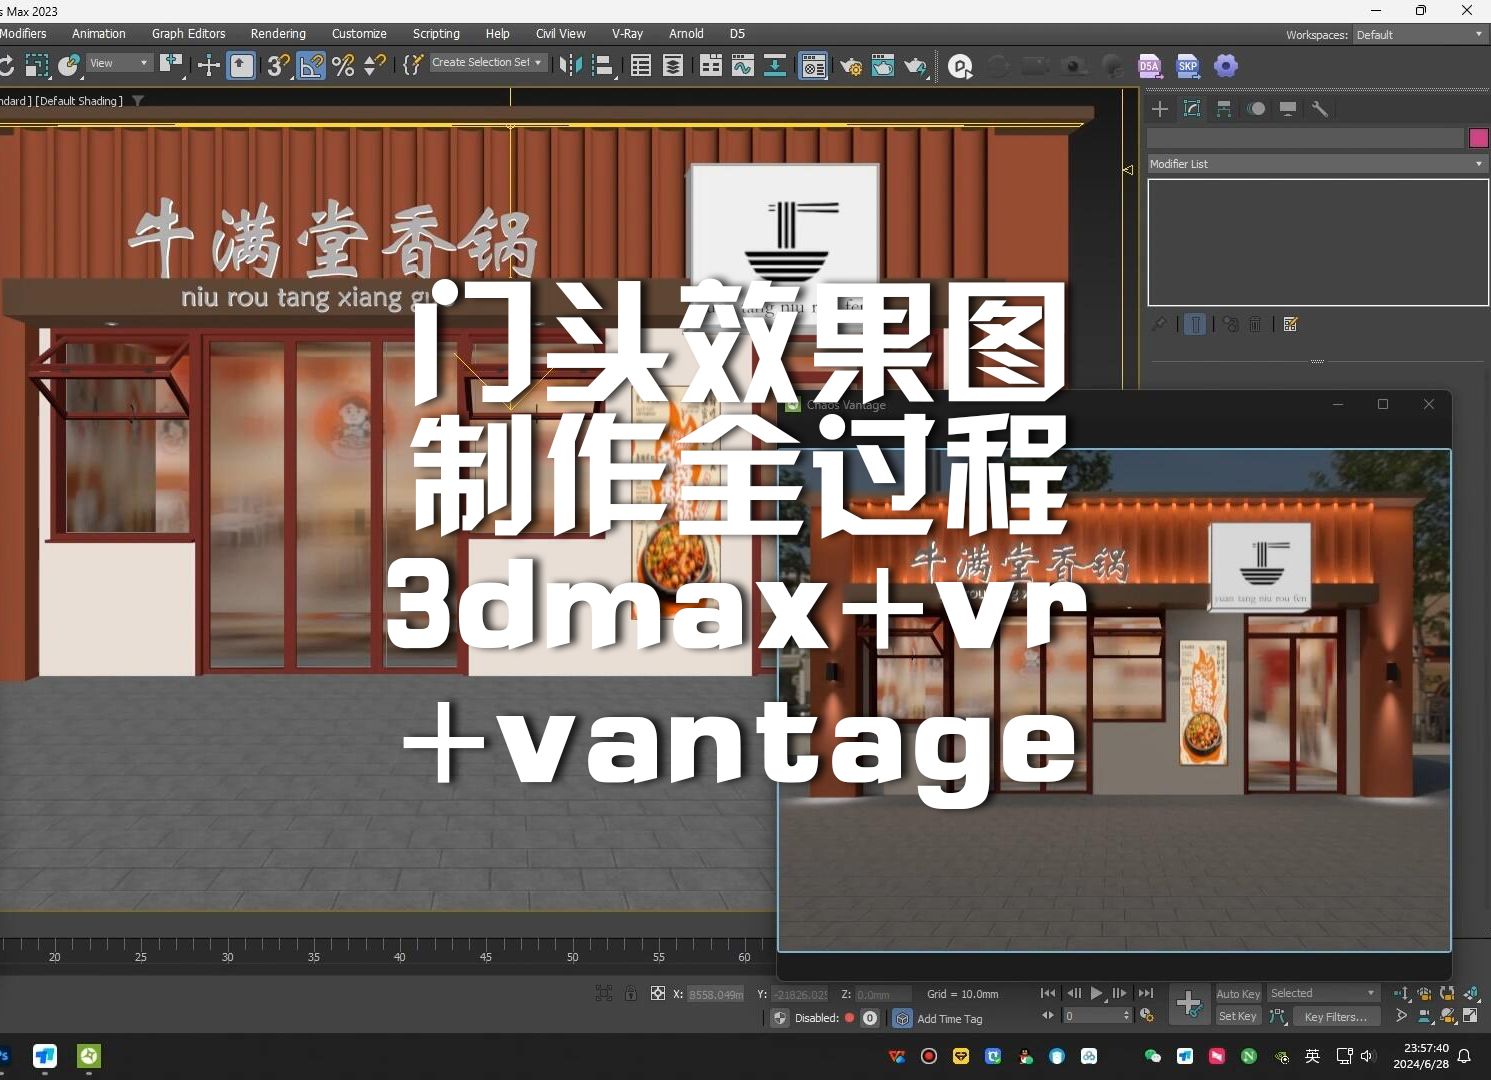
Task: Switch to the Display command panel tab
Action: [1288, 109]
